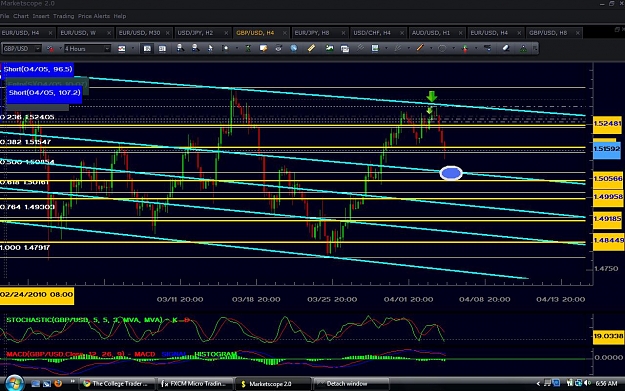Expand the save image dropdown arrow
The image size is (625, 391).
pos(386,48)
